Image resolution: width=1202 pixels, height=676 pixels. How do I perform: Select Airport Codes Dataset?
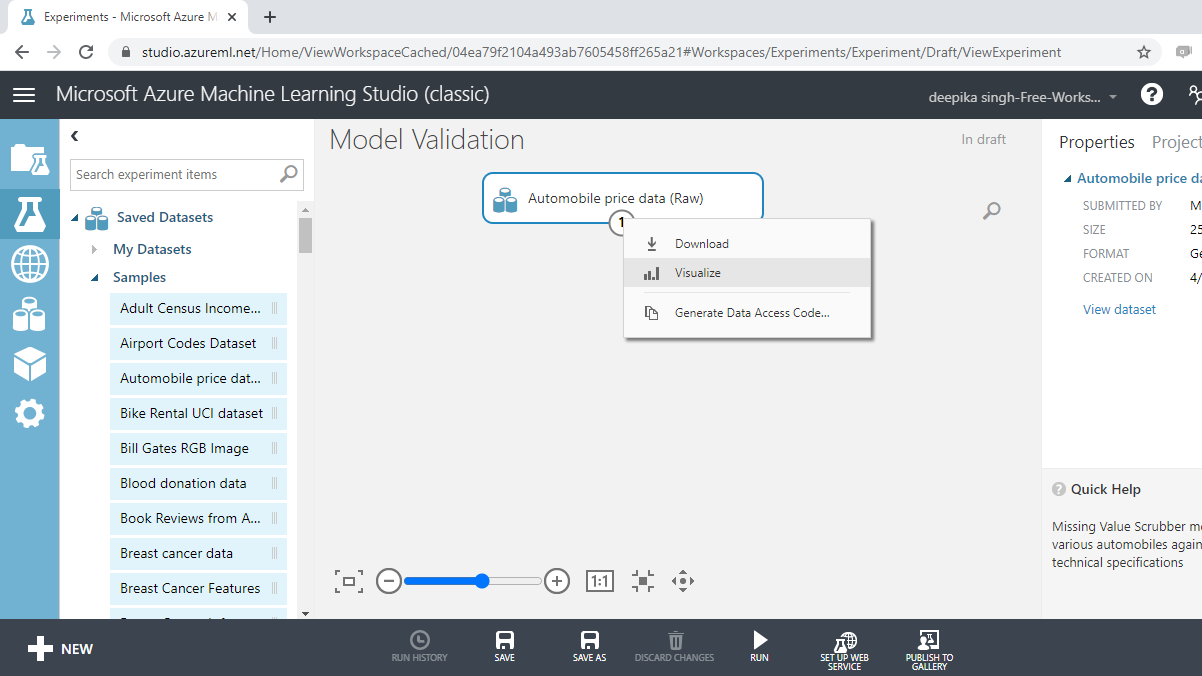point(199,343)
